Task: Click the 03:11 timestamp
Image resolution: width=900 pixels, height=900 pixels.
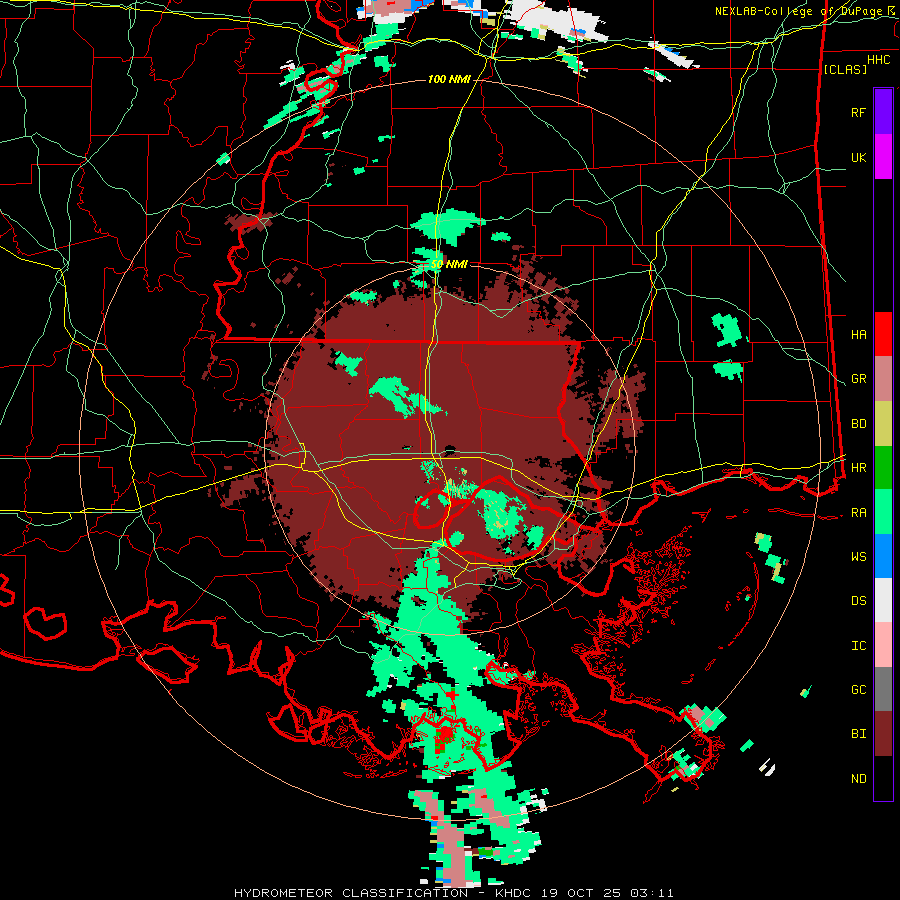Action: (x=651, y=893)
